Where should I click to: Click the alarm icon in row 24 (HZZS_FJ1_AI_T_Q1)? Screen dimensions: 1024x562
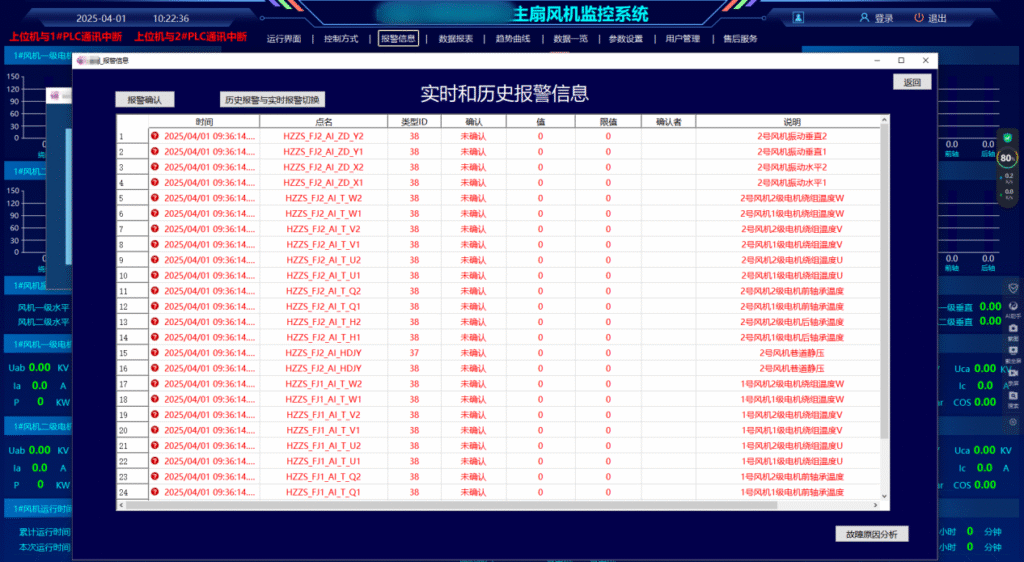pyautogui.click(x=155, y=492)
